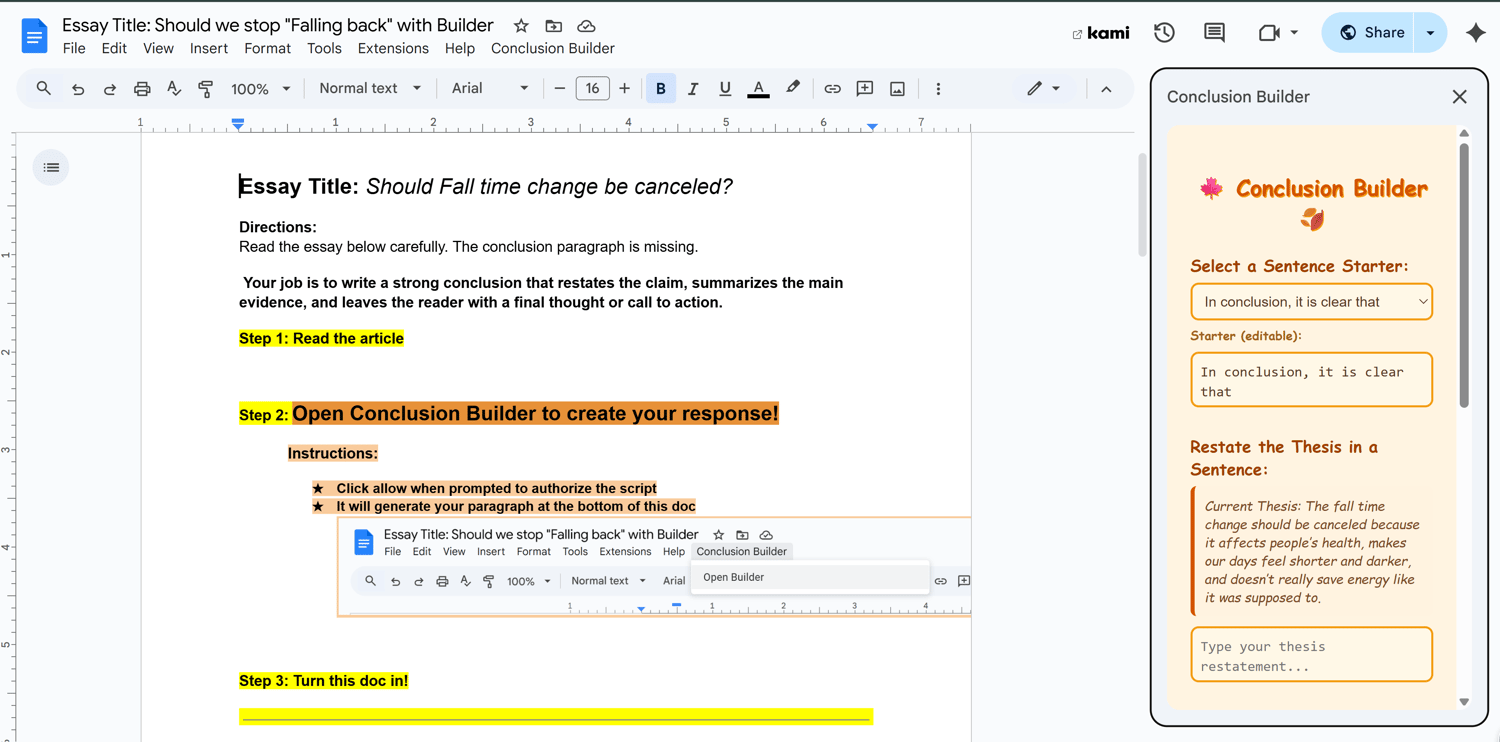Decrease font size with minus button
Image resolution: width=1500 pixels, height=742 pixels.
click(560, 89)
